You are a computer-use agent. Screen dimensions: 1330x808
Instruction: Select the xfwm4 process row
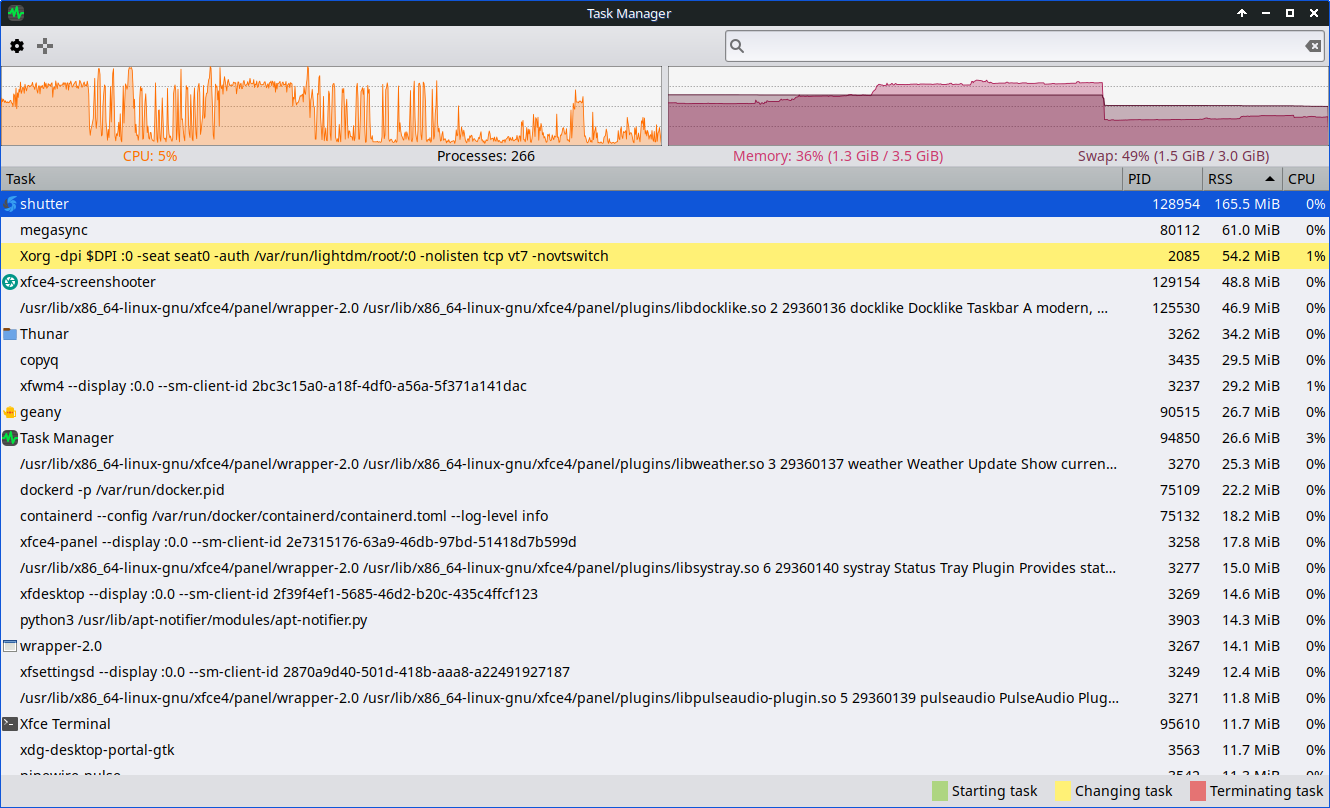[665, 386]
